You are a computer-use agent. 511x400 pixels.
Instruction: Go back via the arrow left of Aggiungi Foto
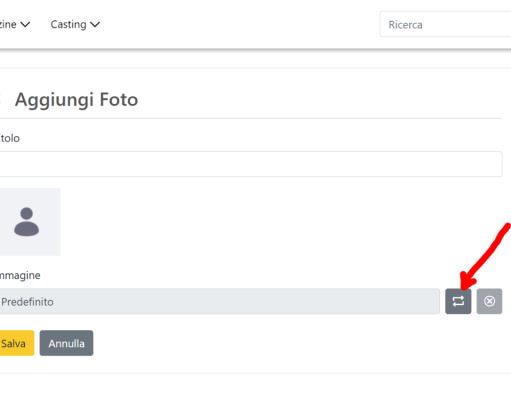click(1, 99)
